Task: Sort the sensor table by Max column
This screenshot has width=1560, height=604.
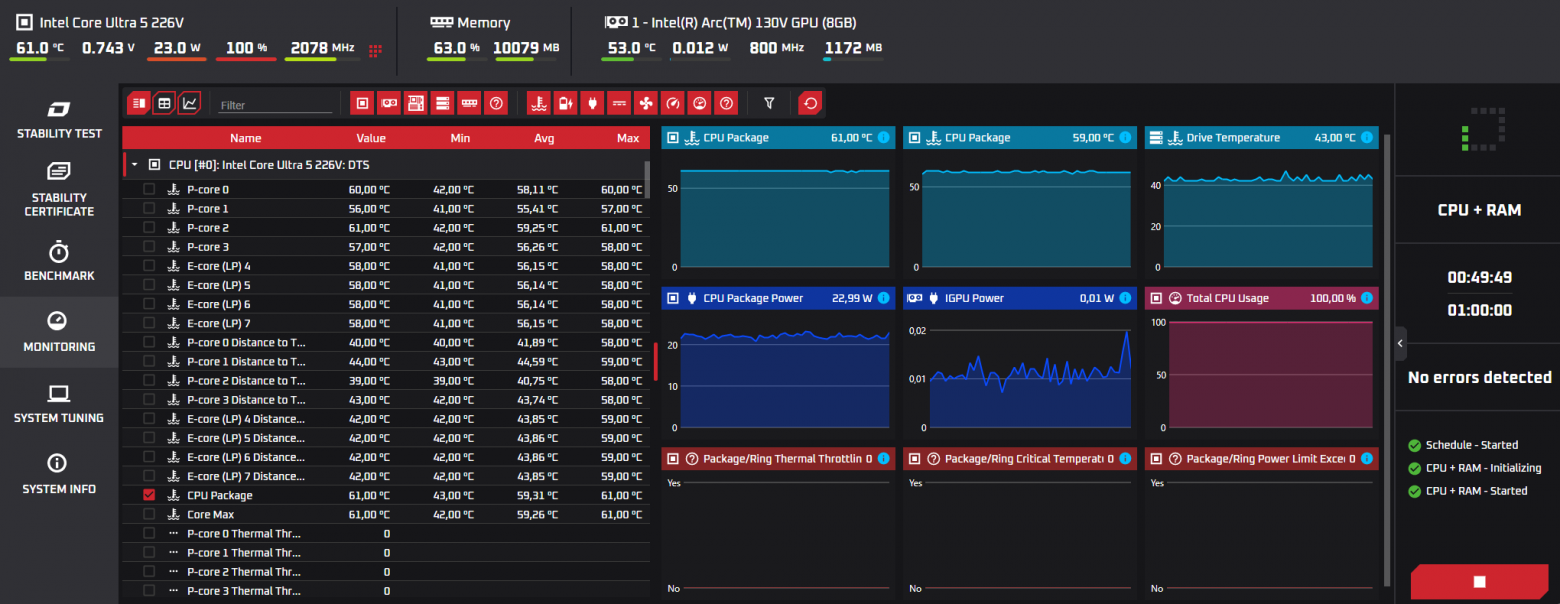Action: (628, 138)
